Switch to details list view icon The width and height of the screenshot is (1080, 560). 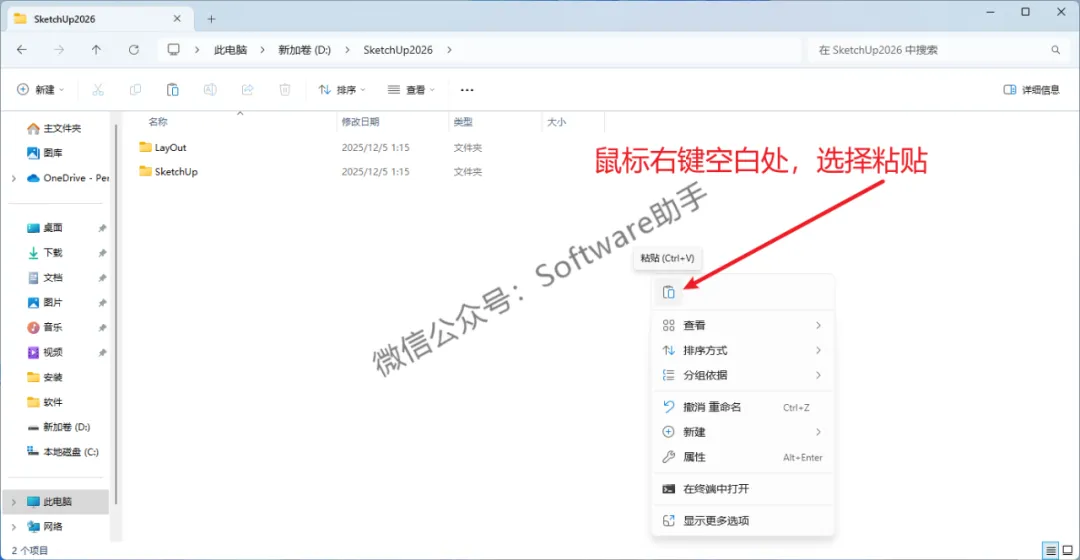(1050, 550)
